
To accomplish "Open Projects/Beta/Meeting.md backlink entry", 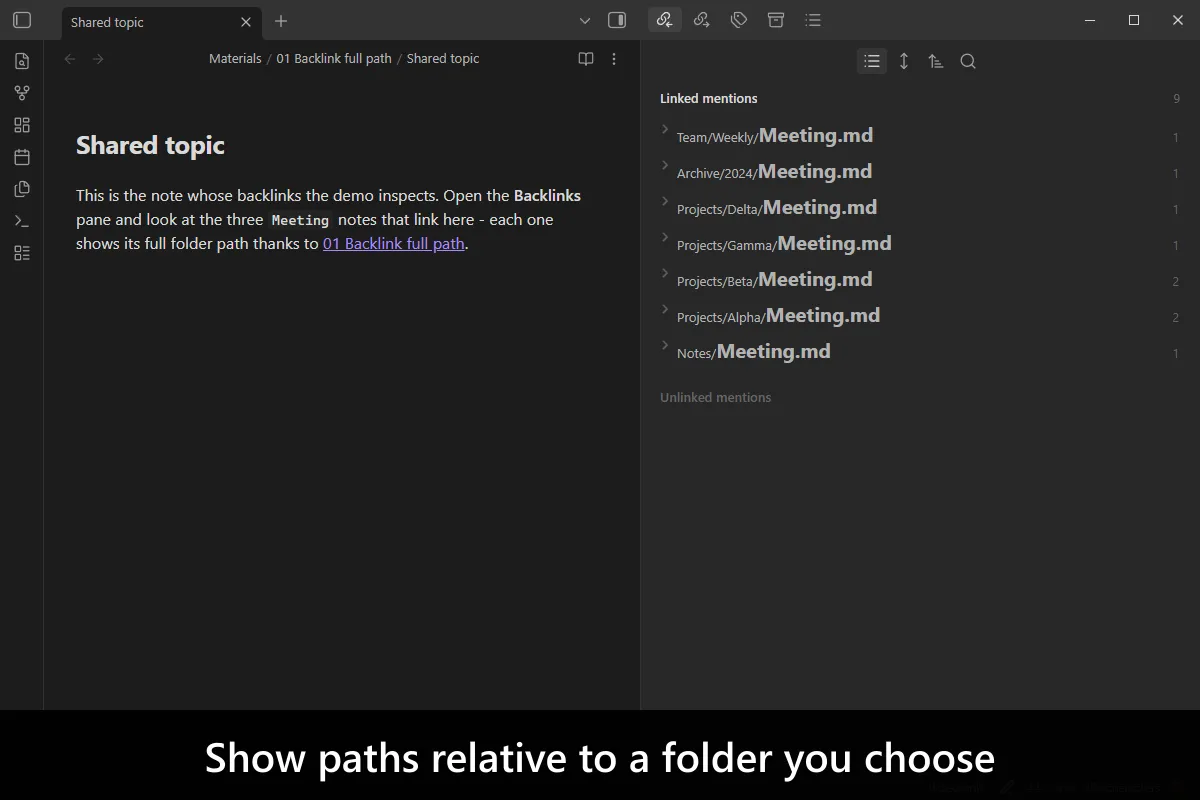I will (775, 280).
